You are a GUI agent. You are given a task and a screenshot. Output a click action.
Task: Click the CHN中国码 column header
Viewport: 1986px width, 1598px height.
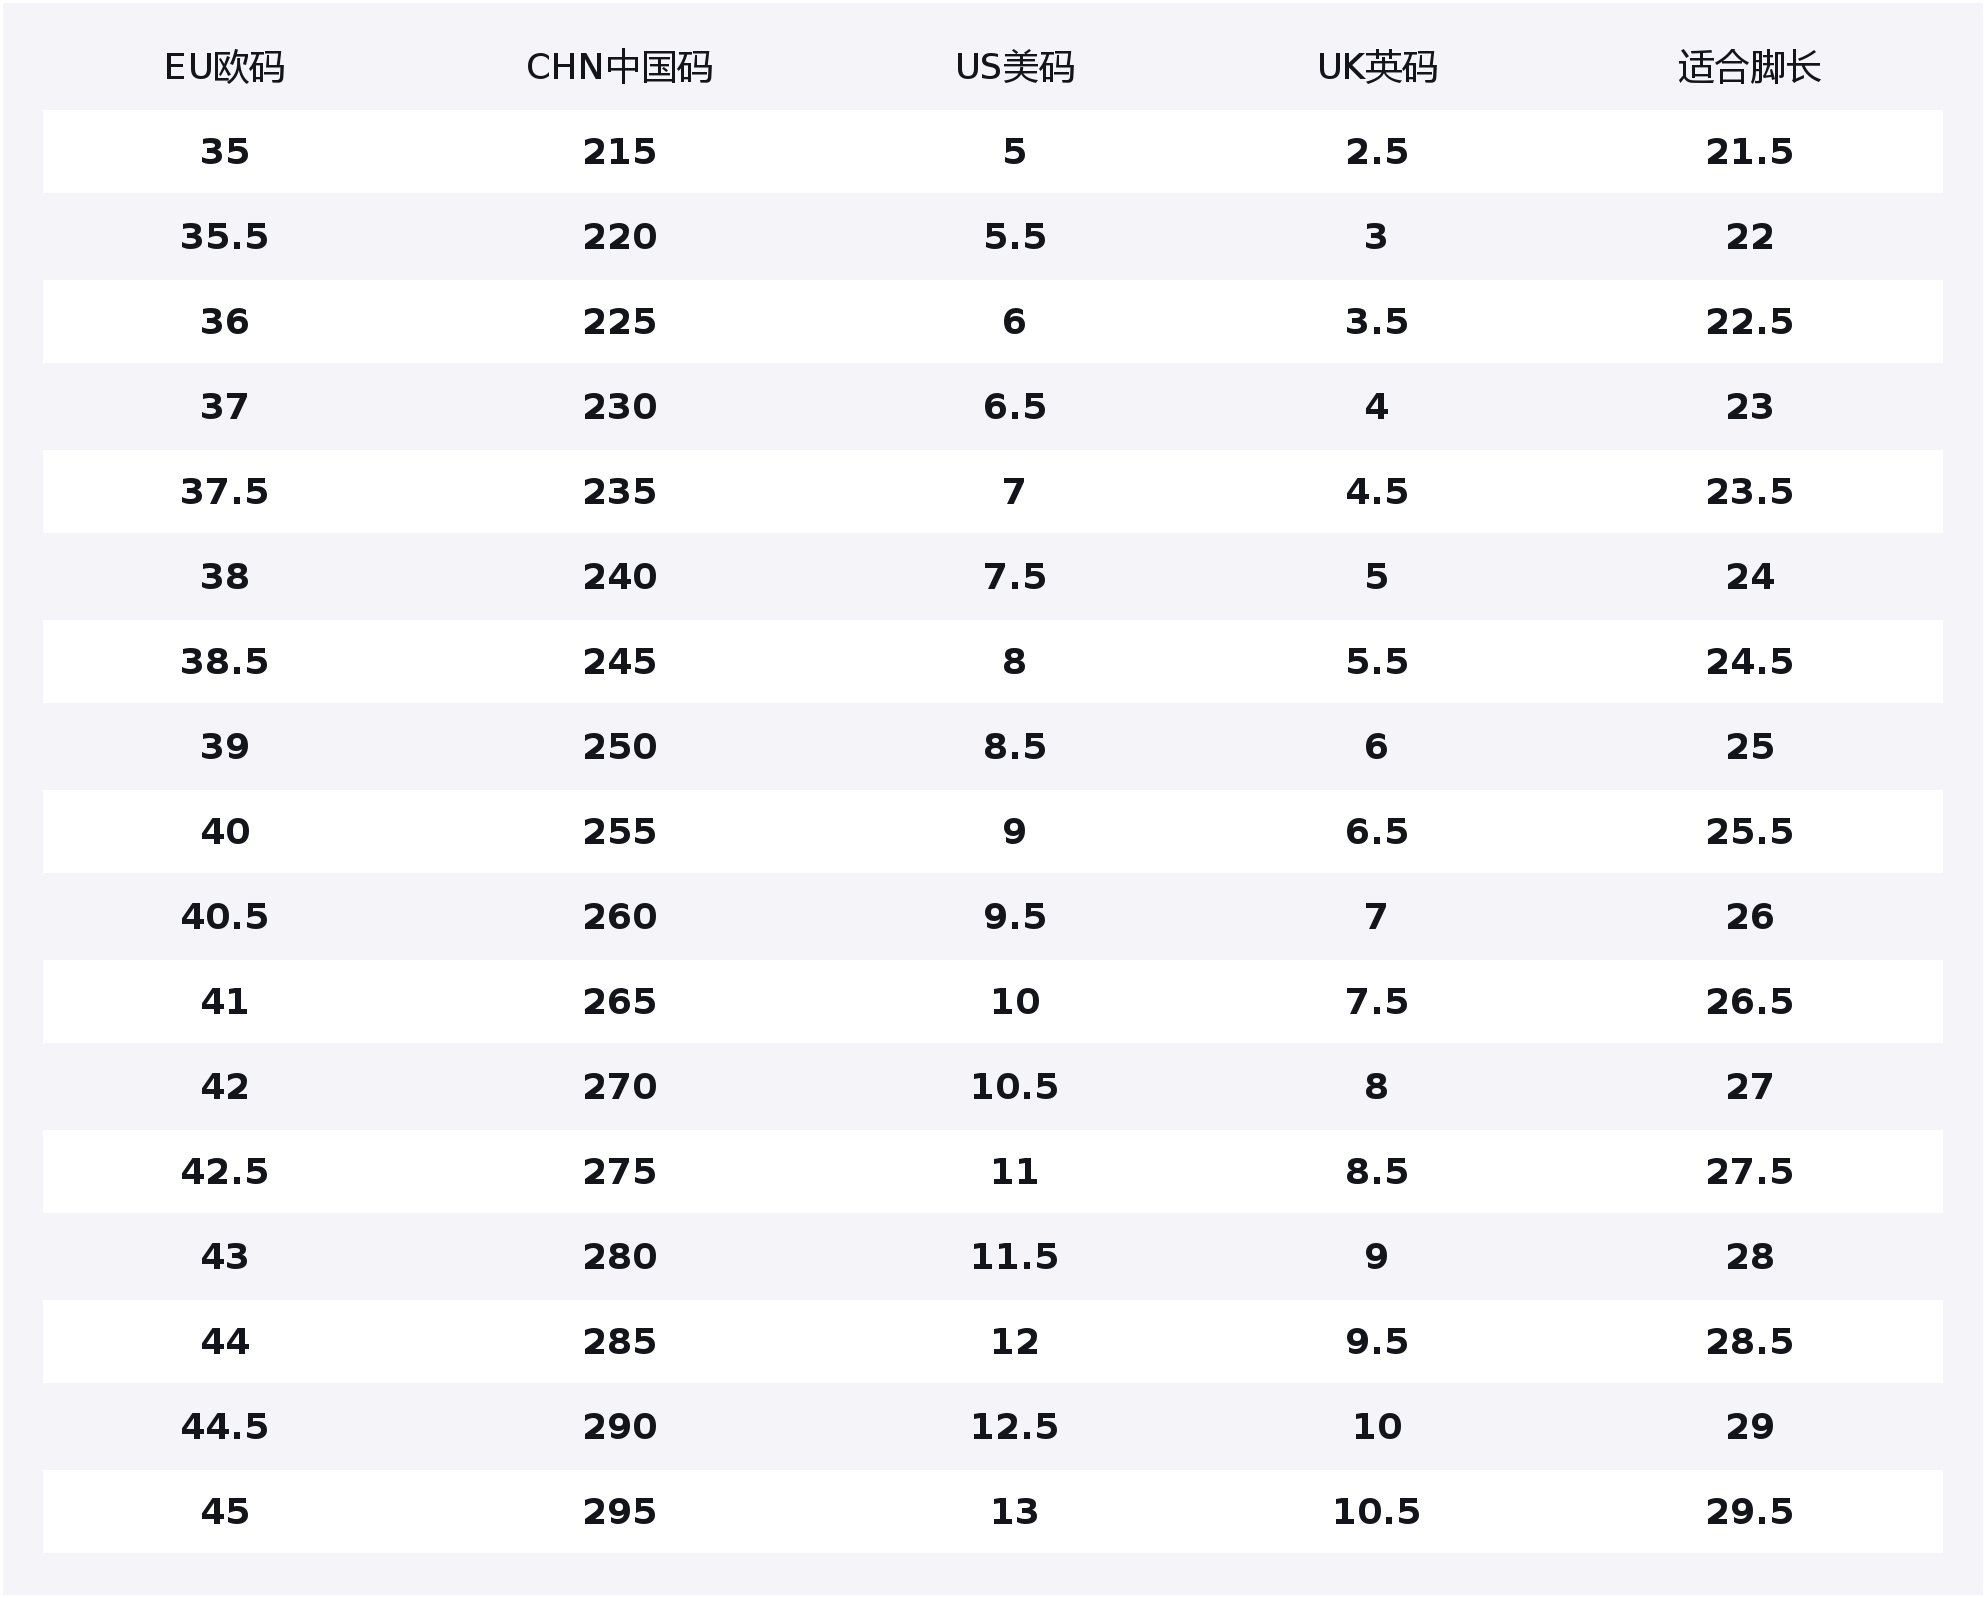[619, 68]
